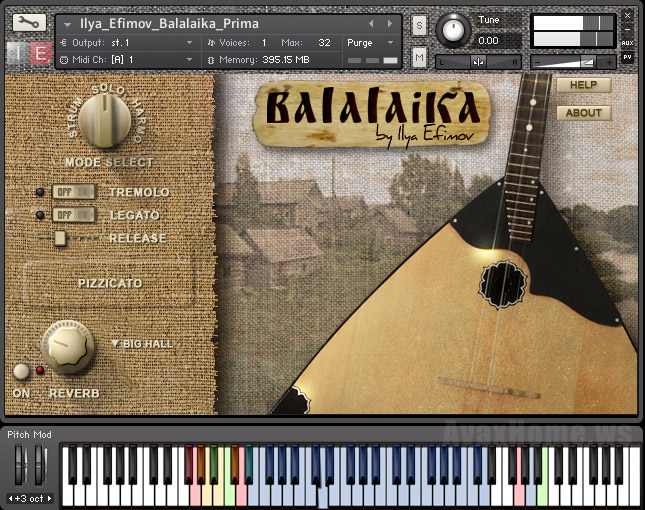645x510 pixels.
Task: Click the LEGATO label
Action: 135,215
